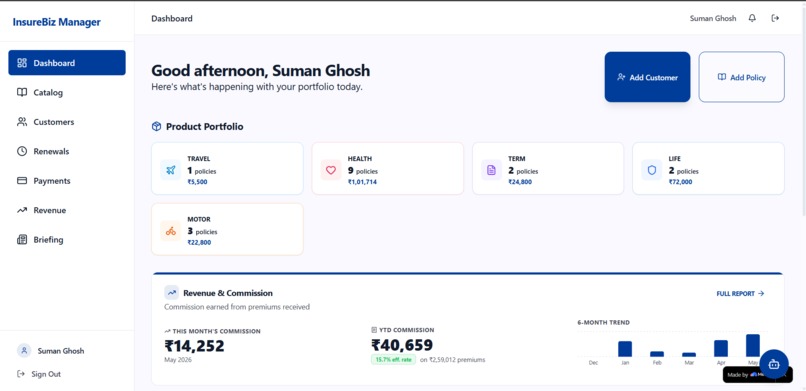
Task: Click the Feb bar in trend chart
Action: [657, 354]
